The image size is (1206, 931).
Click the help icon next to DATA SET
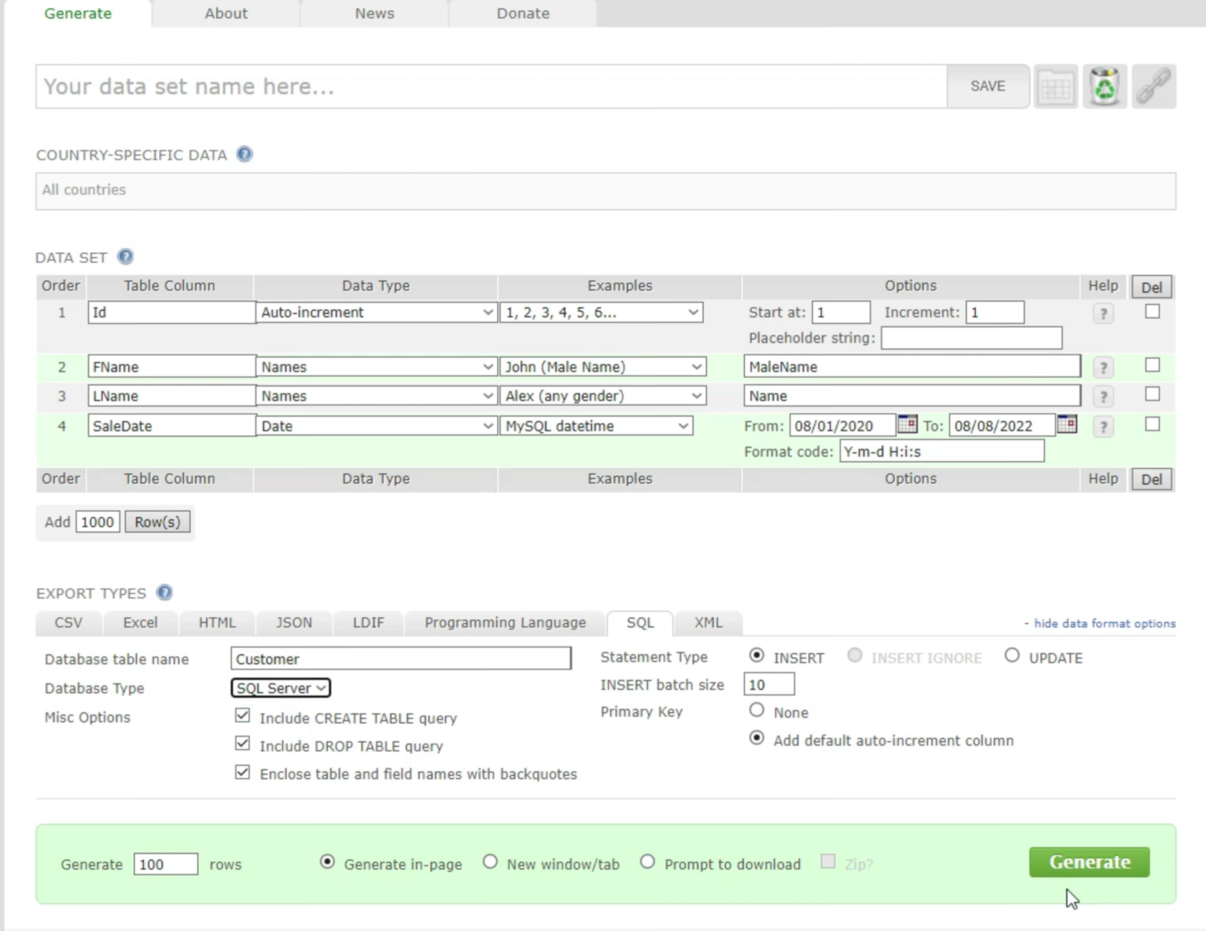tap(125, 257)
